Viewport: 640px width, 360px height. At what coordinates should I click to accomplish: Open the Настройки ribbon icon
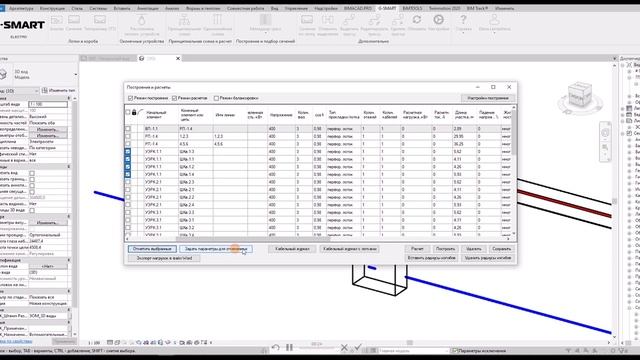[438, 20]
